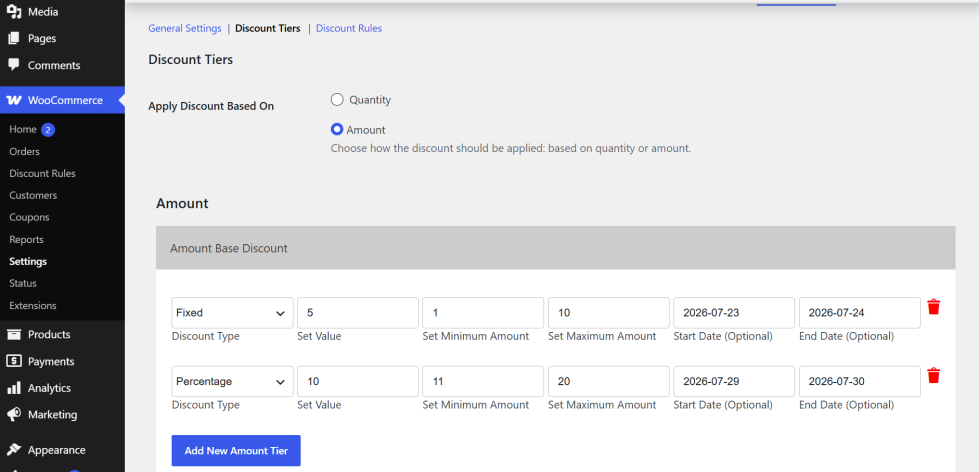
Task: Select the Amount radio option
Action: [337, 129]
